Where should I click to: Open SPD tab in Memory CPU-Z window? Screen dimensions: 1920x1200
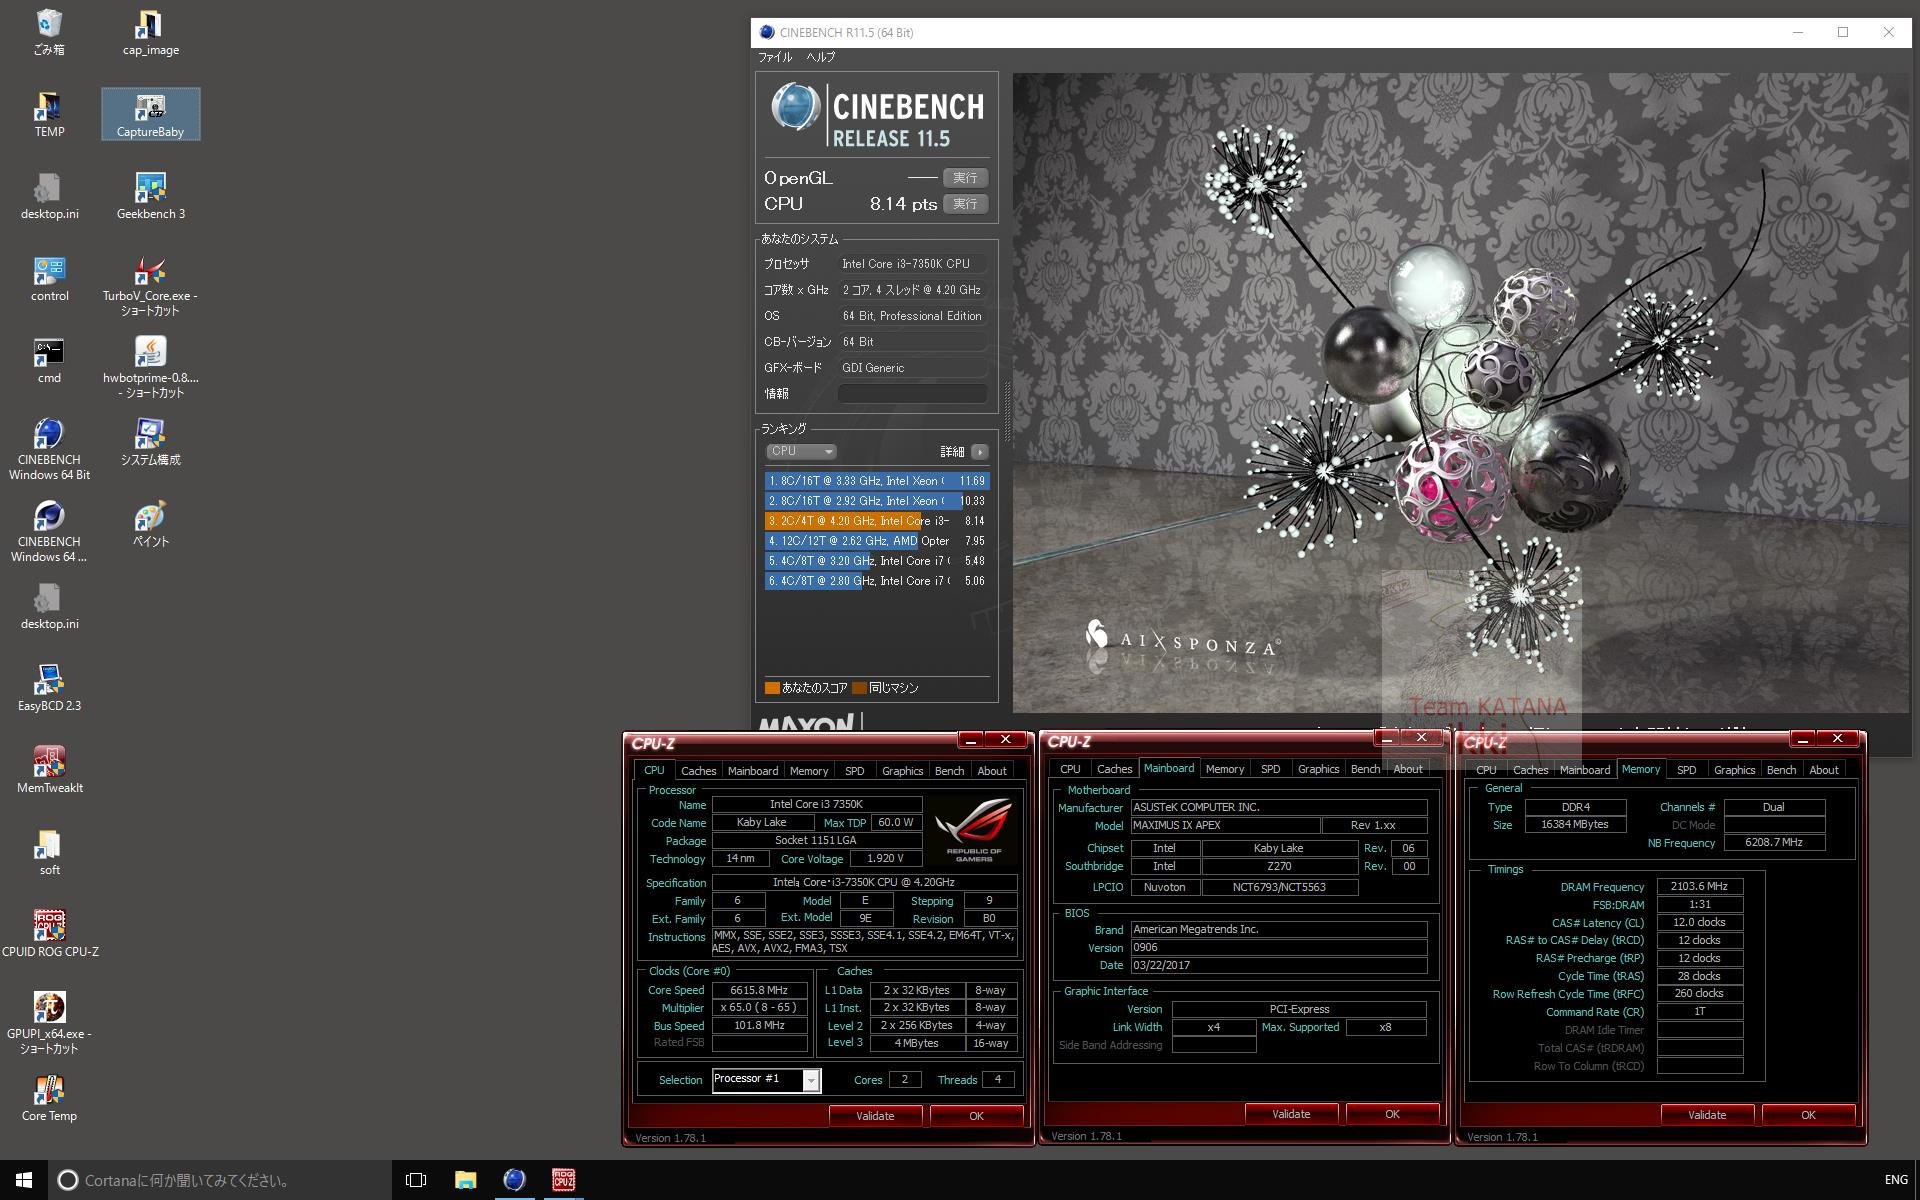pos(1686,770)
